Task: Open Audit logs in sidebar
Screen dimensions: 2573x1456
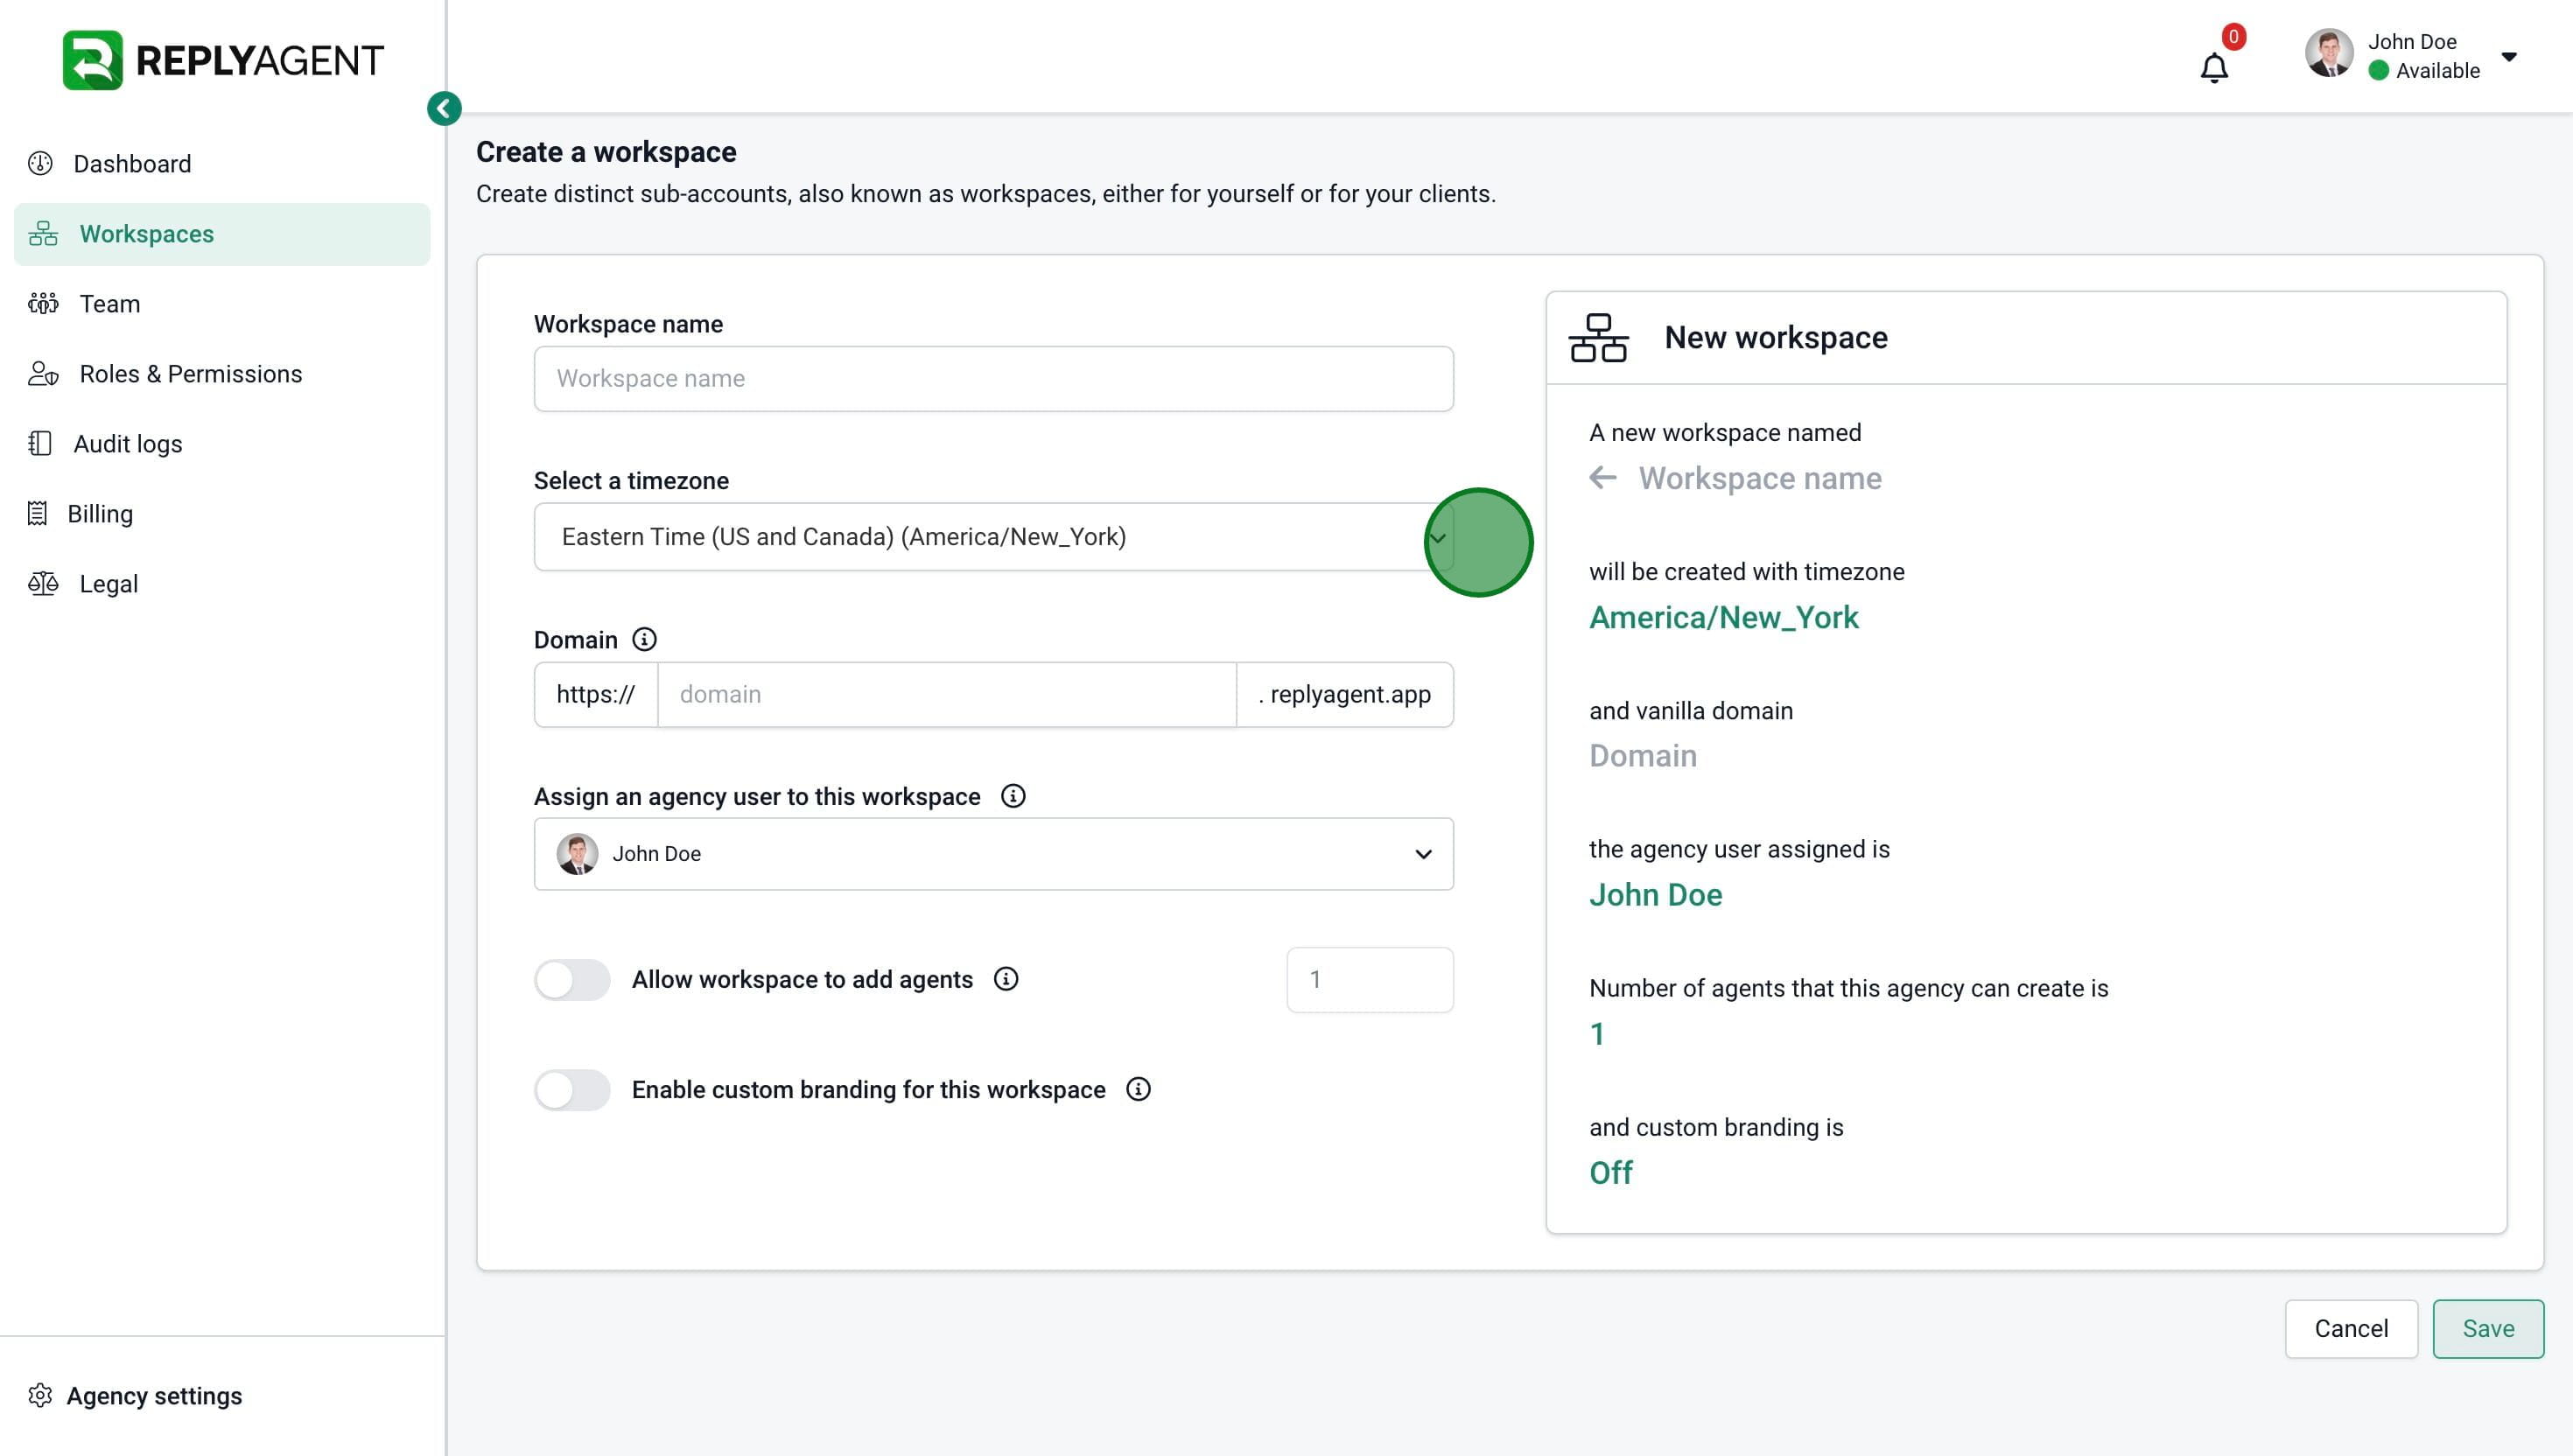Action: coord(127,443)
